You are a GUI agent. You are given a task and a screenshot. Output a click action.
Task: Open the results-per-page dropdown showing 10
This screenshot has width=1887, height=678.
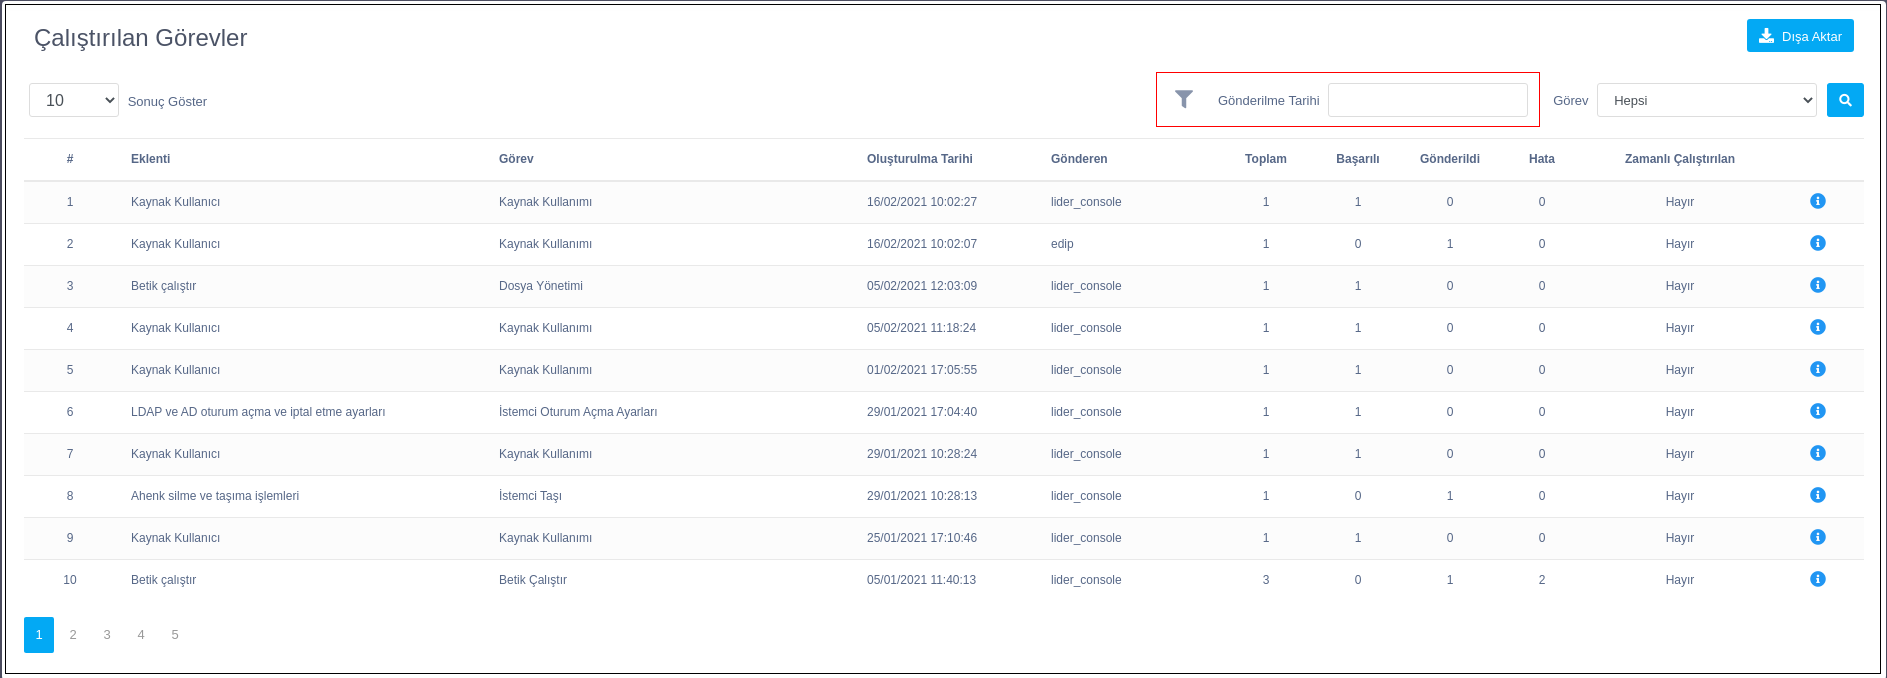pos(74,100)
